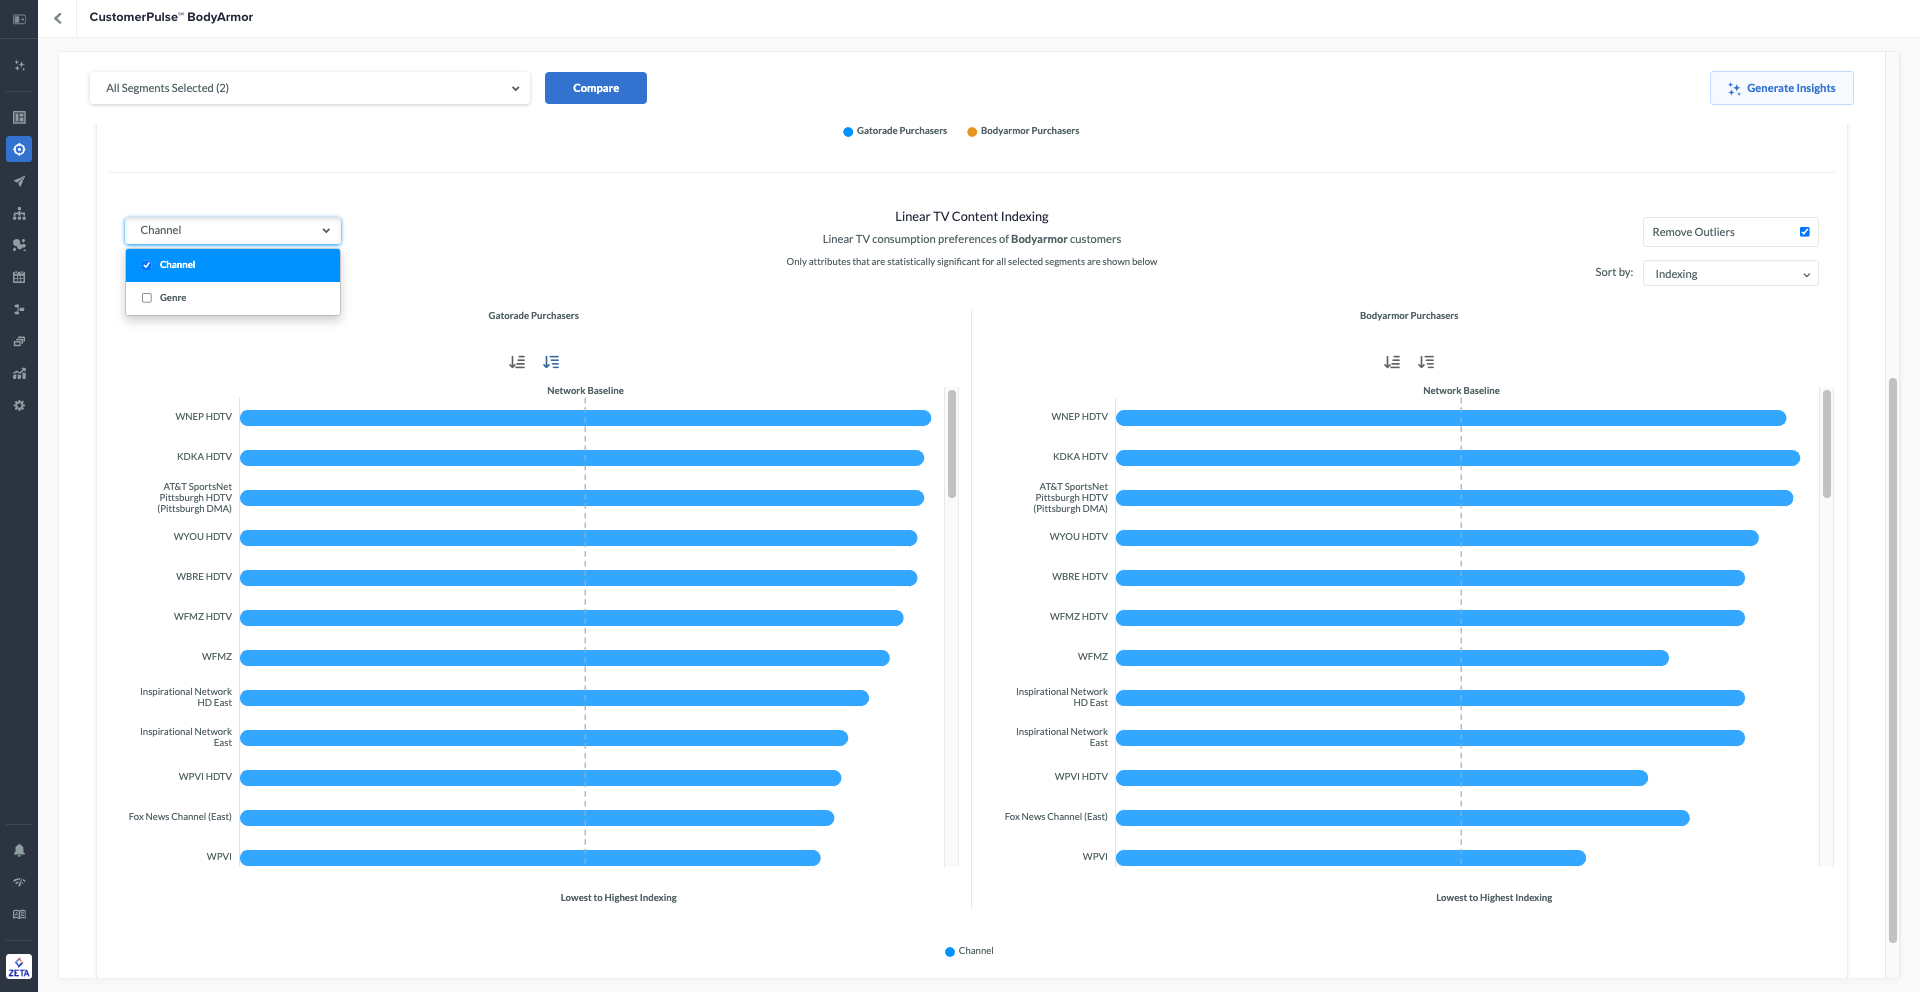Click the WYOU HDTV bar in Bodyarmor chart

[1437, 538]
